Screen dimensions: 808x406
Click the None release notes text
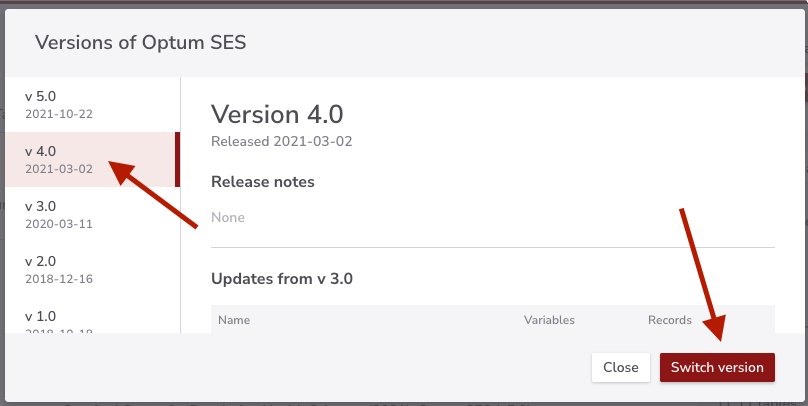pos(228,217)
